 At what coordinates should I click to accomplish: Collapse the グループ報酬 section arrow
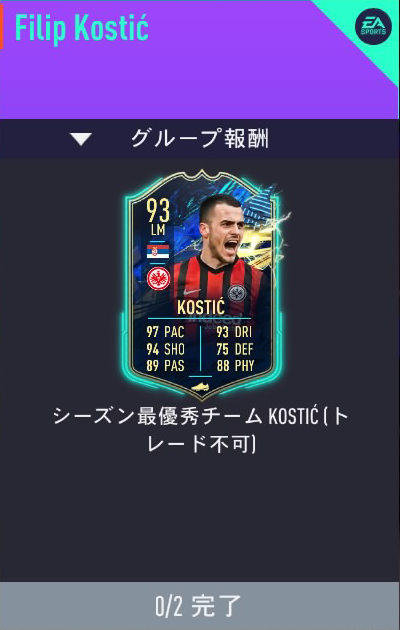pyautogui.click(x=81, y=139)
